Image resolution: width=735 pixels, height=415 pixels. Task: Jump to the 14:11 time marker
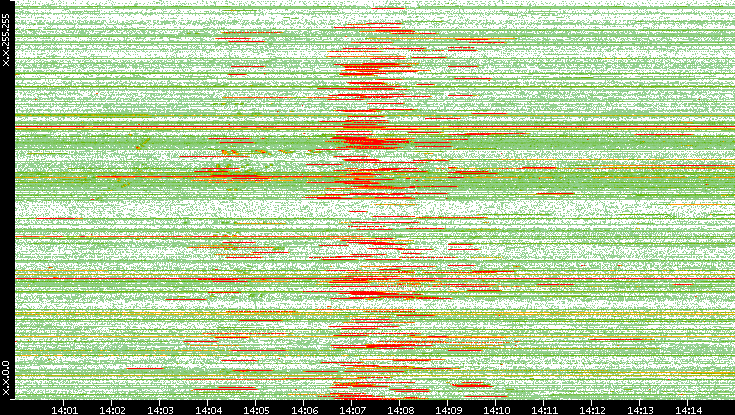[x=544, y=408]
